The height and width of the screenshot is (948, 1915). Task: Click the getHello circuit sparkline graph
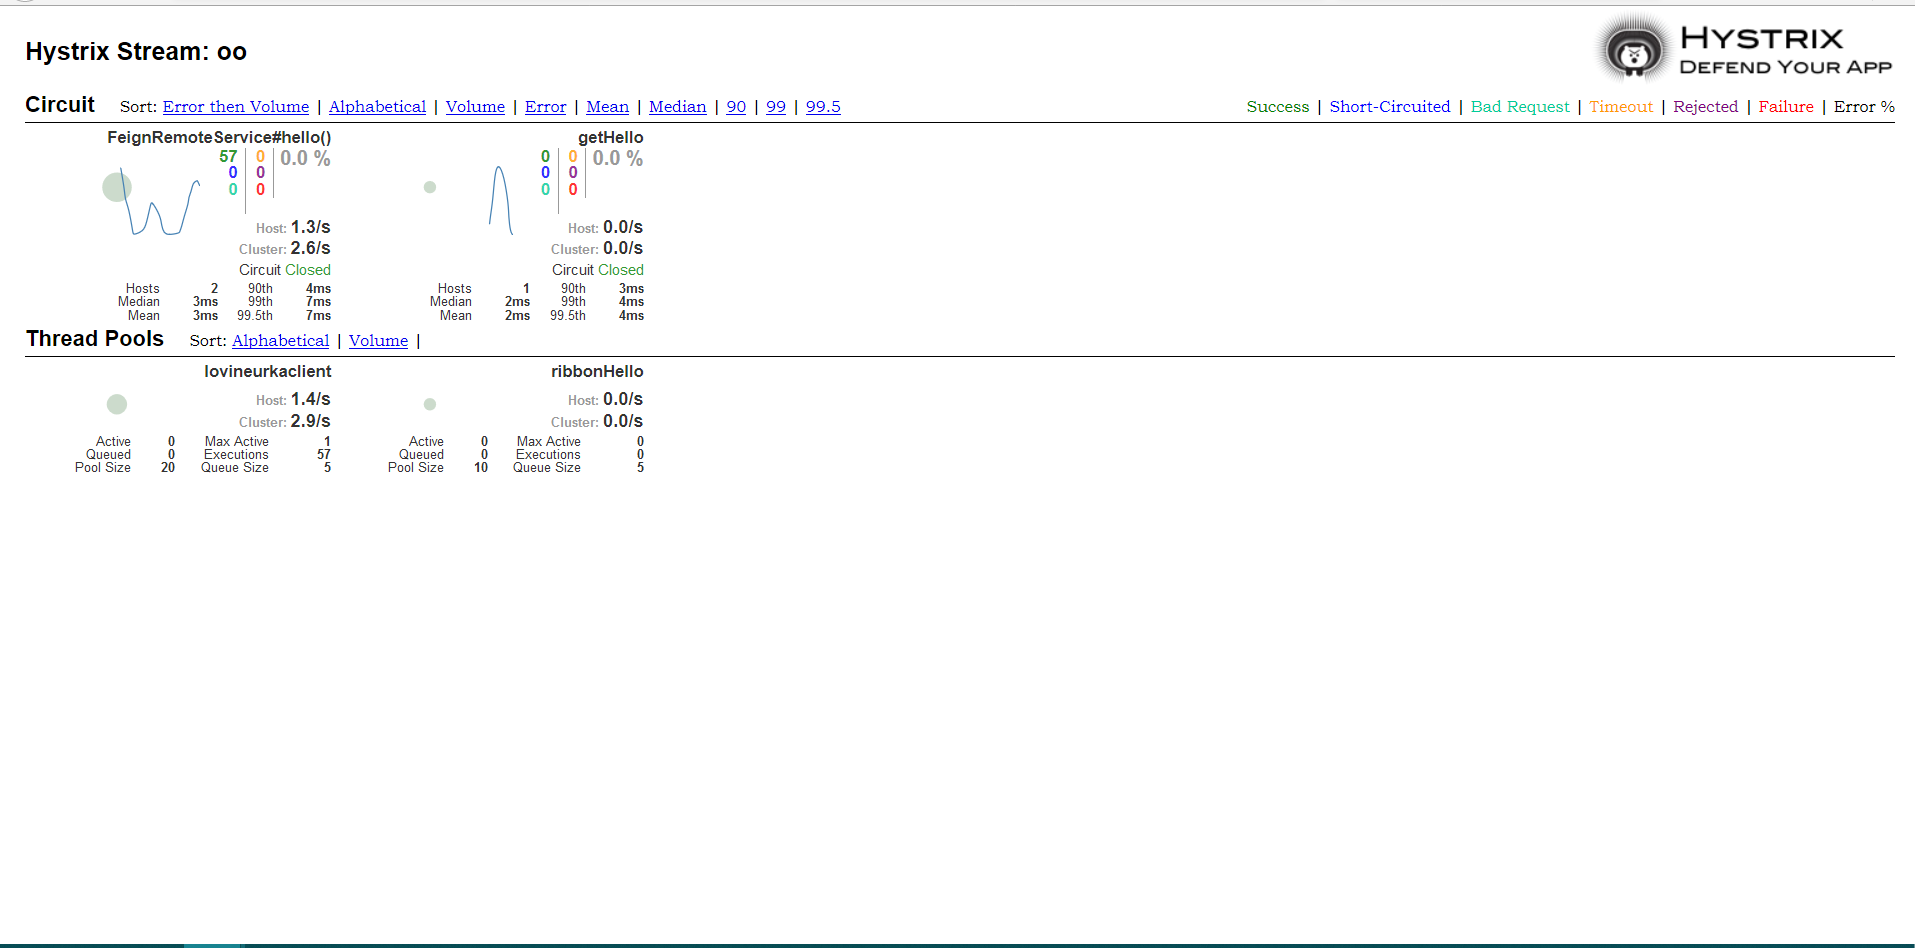pyautogui.click(x=501, y=200)
